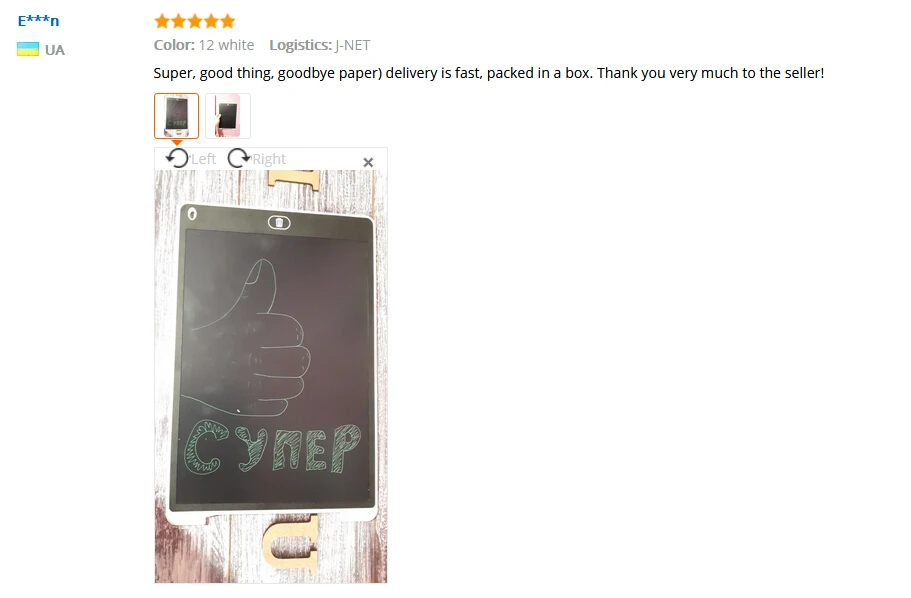Click the fifth orange rating star

tap(228, 22)
